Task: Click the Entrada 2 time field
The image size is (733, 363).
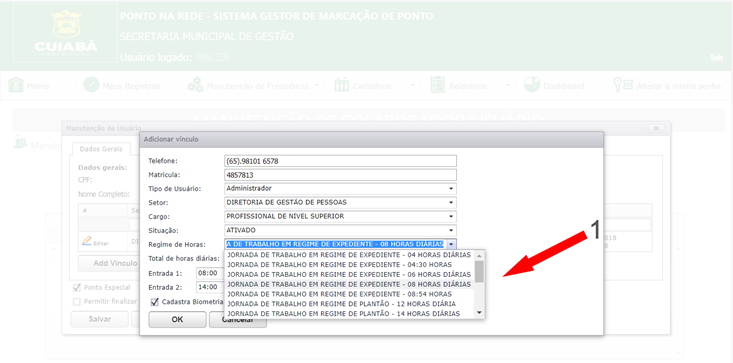Action: tap(210, 287)
